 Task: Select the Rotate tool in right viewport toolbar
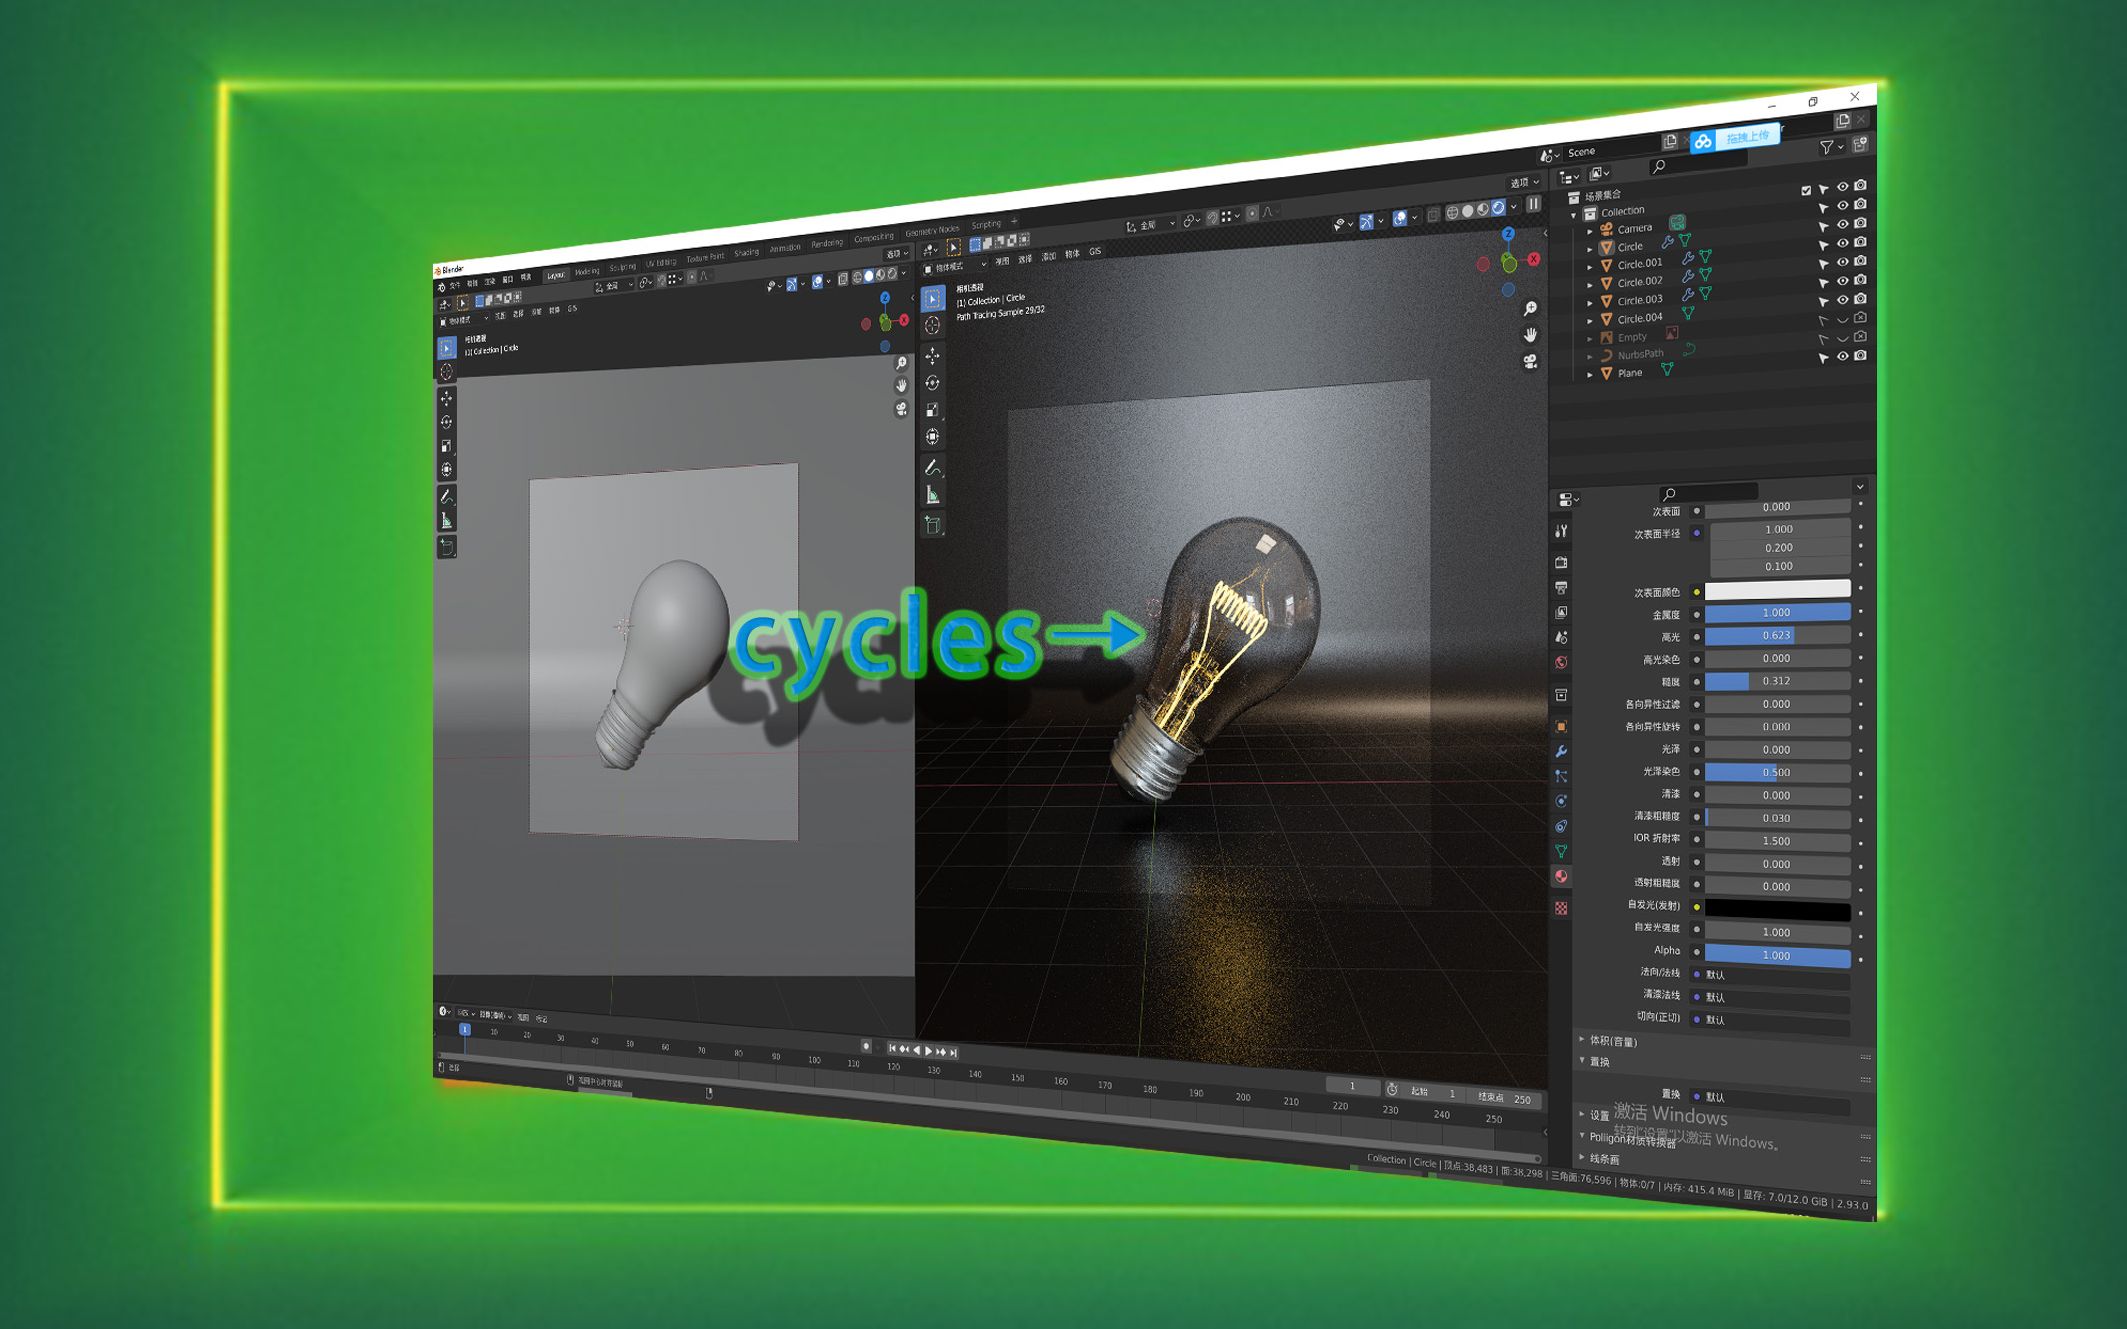(x=932, y=383)
